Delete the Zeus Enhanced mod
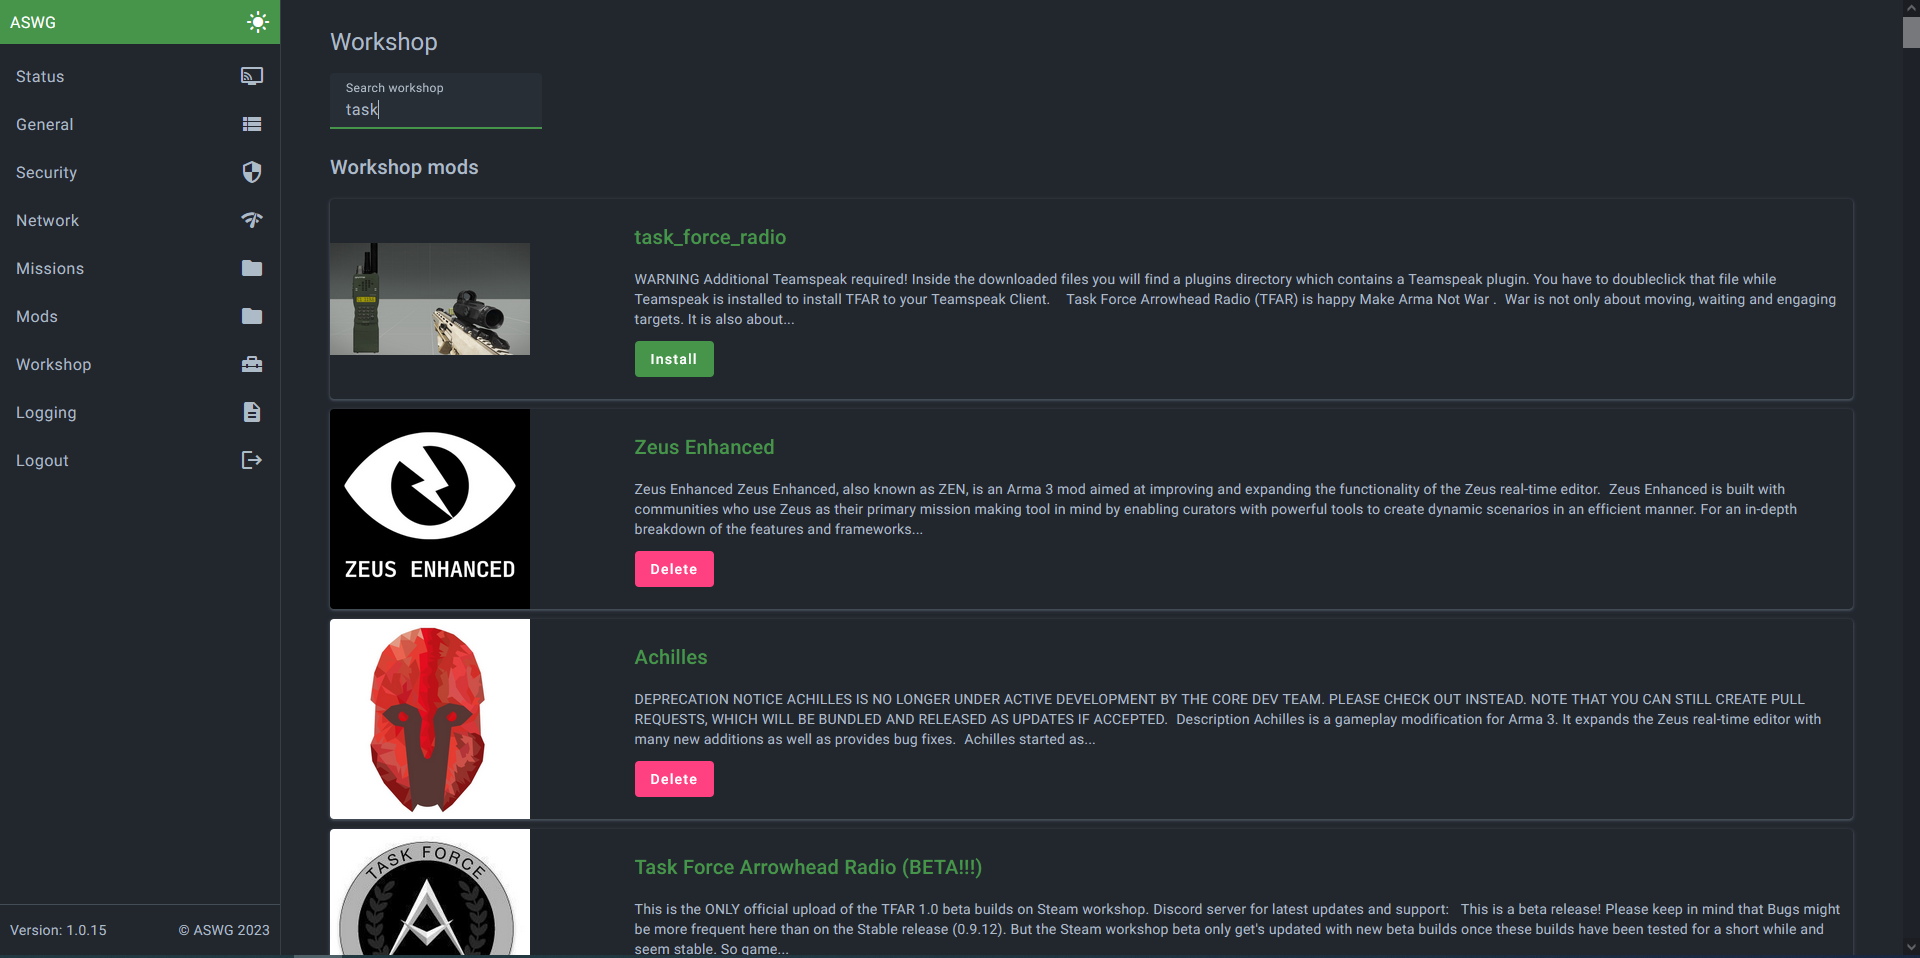Screen dimensions: 1920x958 [674, 569]
